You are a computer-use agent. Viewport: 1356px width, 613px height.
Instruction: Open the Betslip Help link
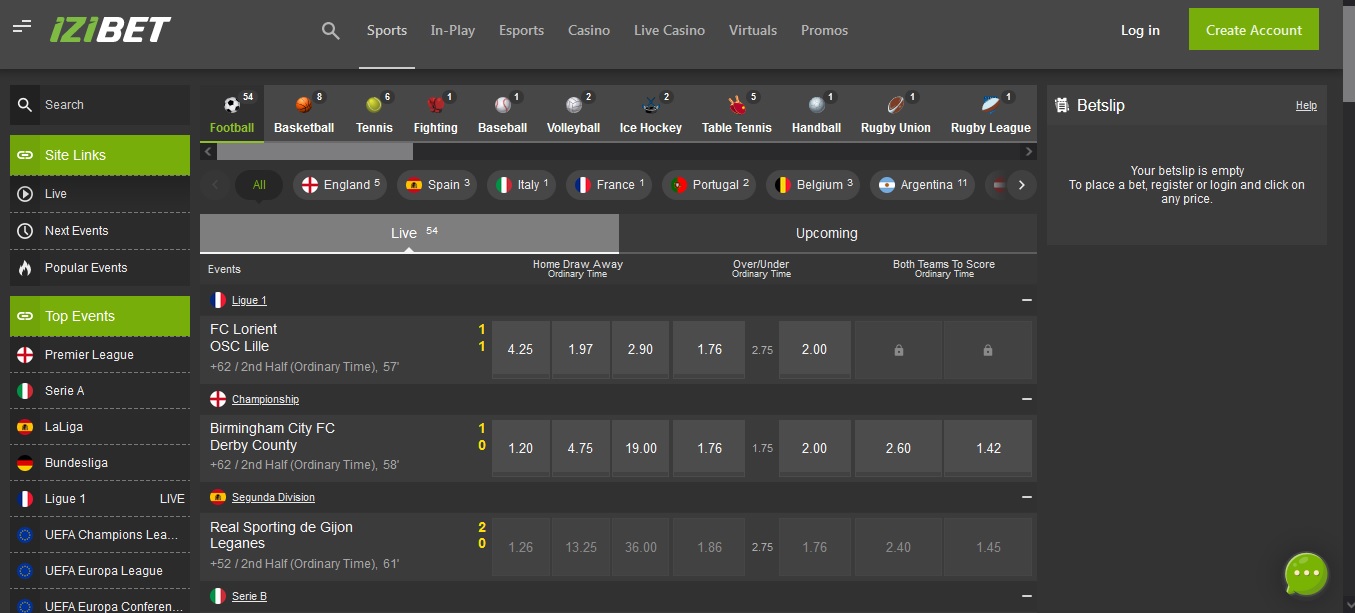point(1306,106)
